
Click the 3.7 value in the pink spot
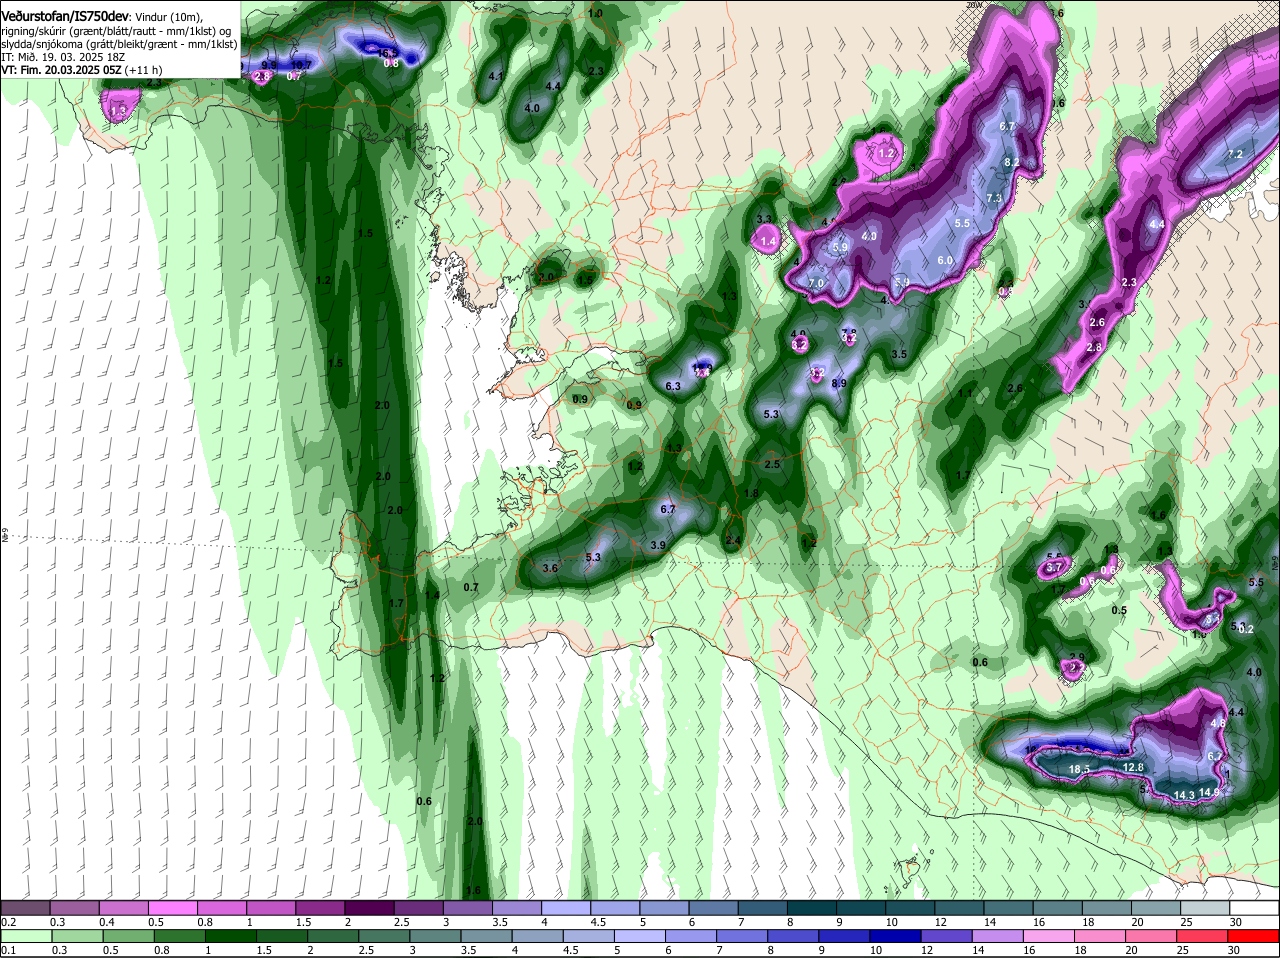coord(1053,567)
